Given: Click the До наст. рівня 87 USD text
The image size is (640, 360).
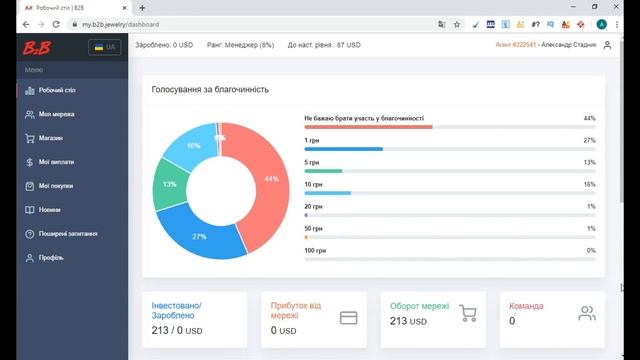Looking at the screenshot, I should (324, 45).
